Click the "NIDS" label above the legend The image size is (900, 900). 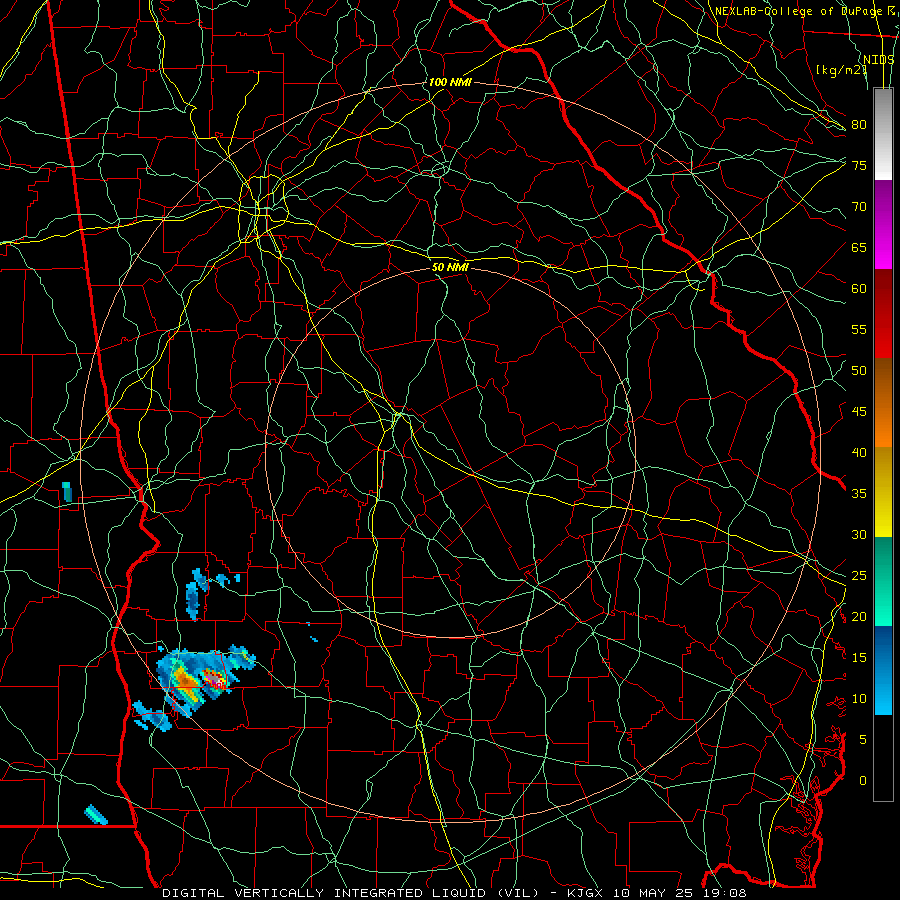point(879,60)
